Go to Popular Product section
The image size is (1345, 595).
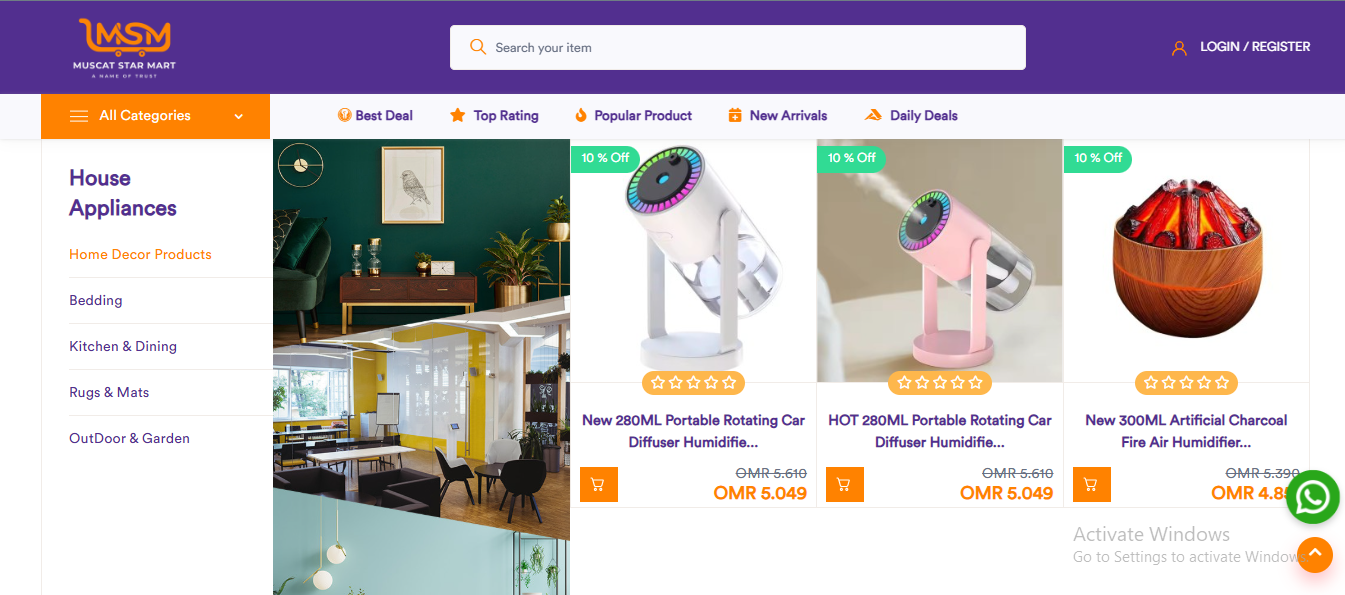click(x=633, y=116)
